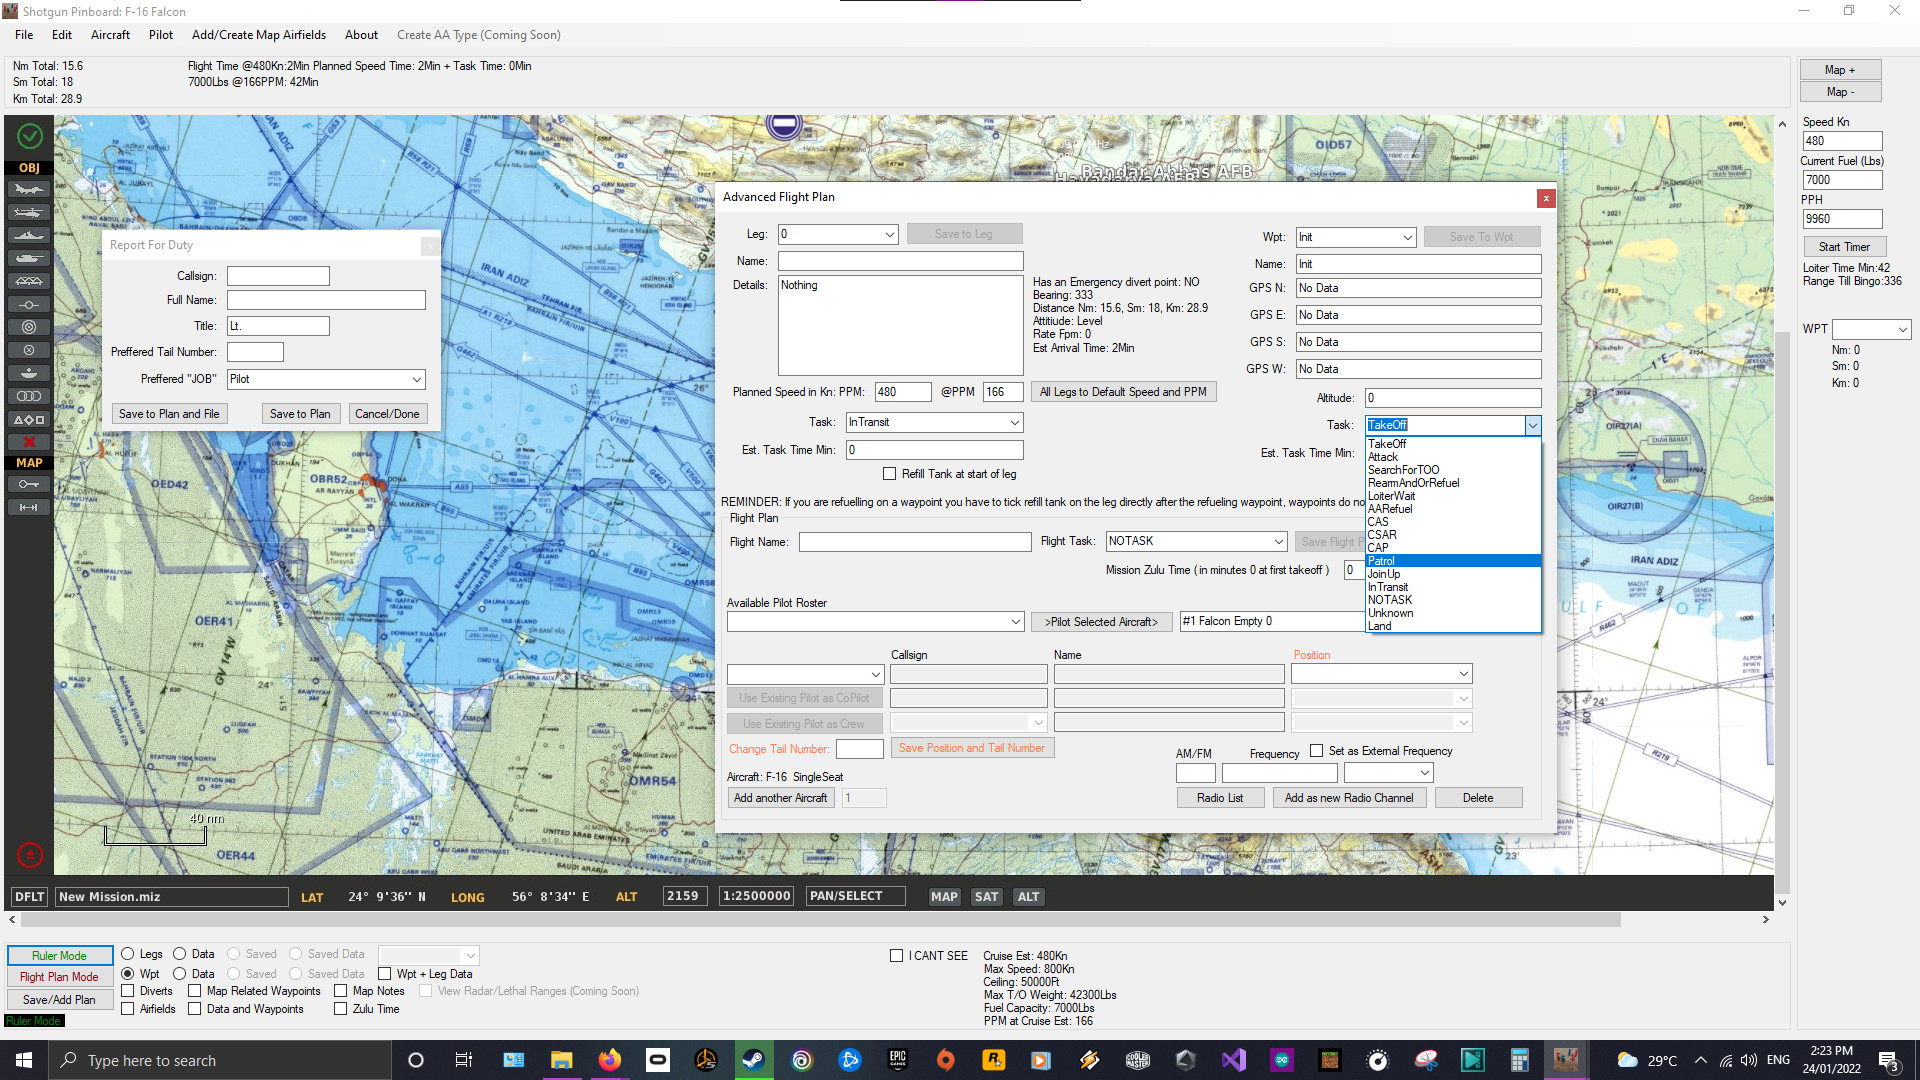
Task: Click the Save to Plan and File button
Action: 168,413
